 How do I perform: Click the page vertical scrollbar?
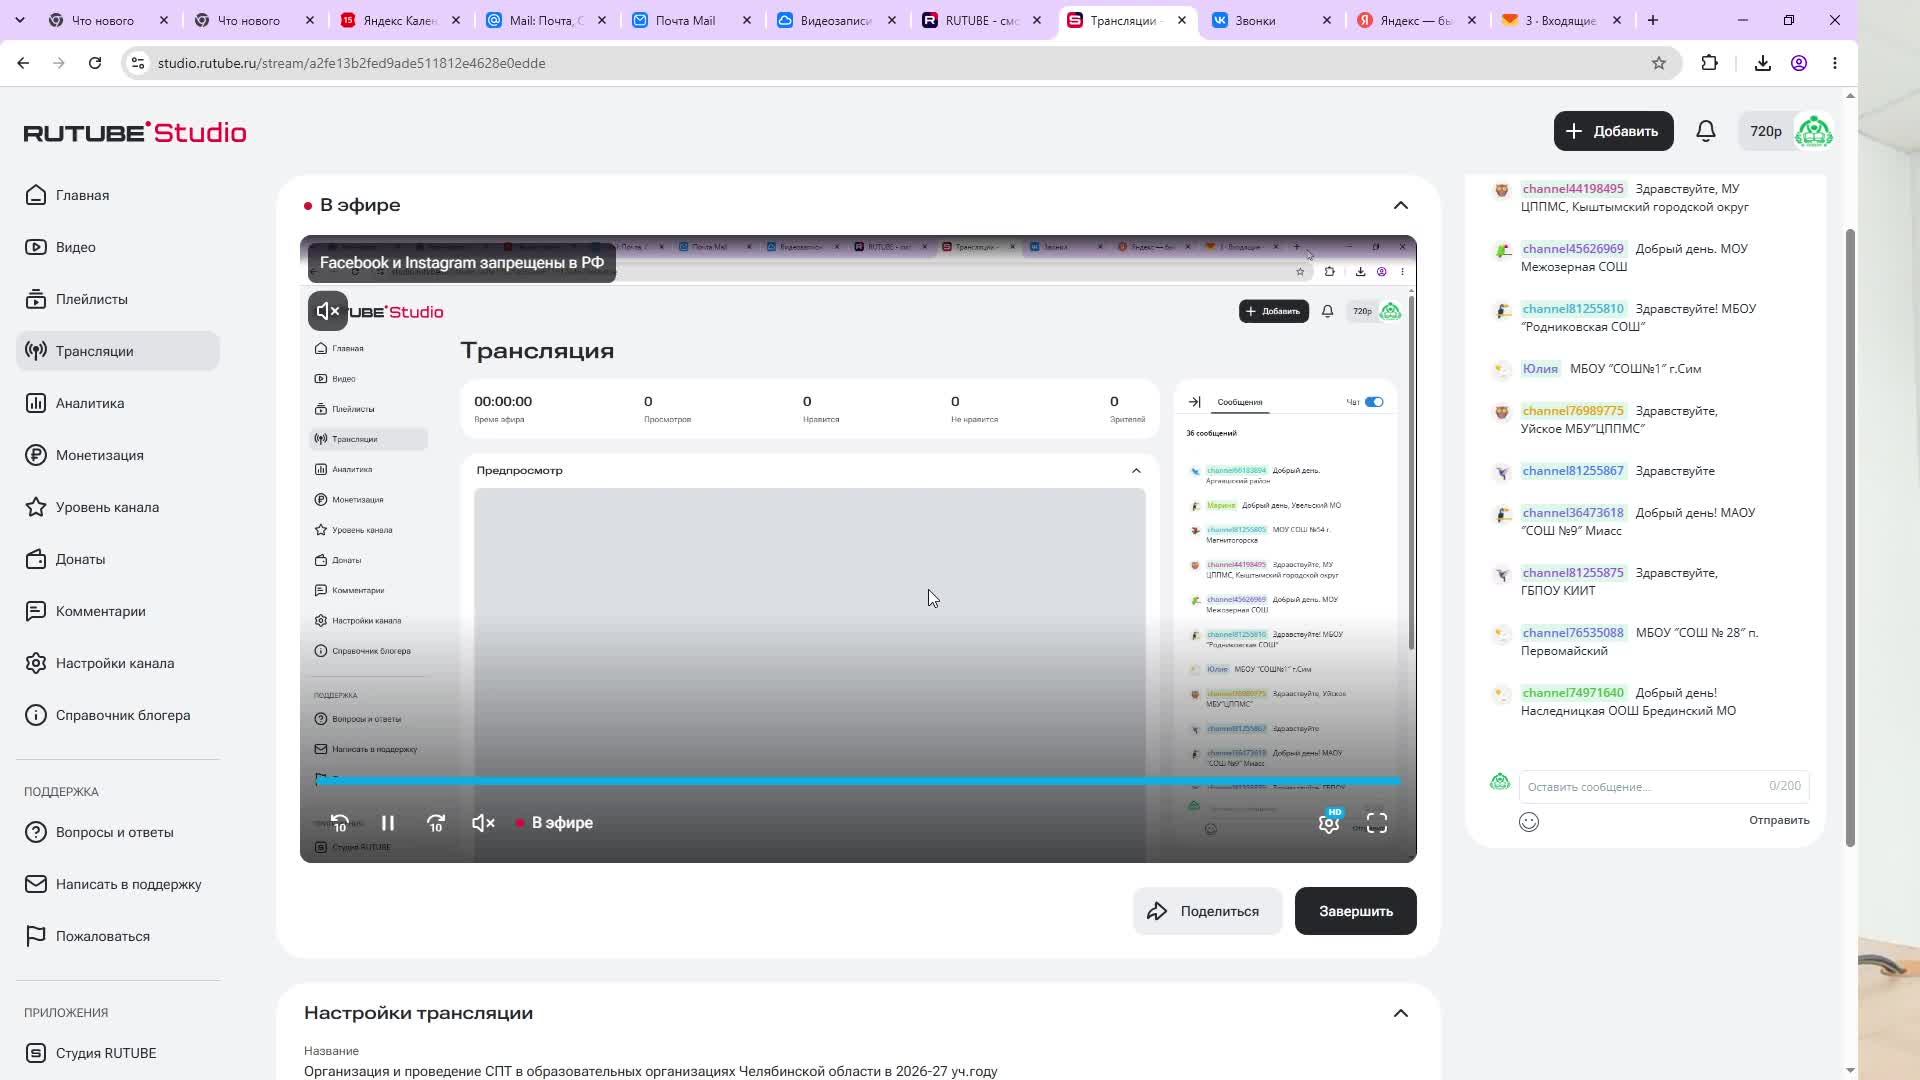1850,538
